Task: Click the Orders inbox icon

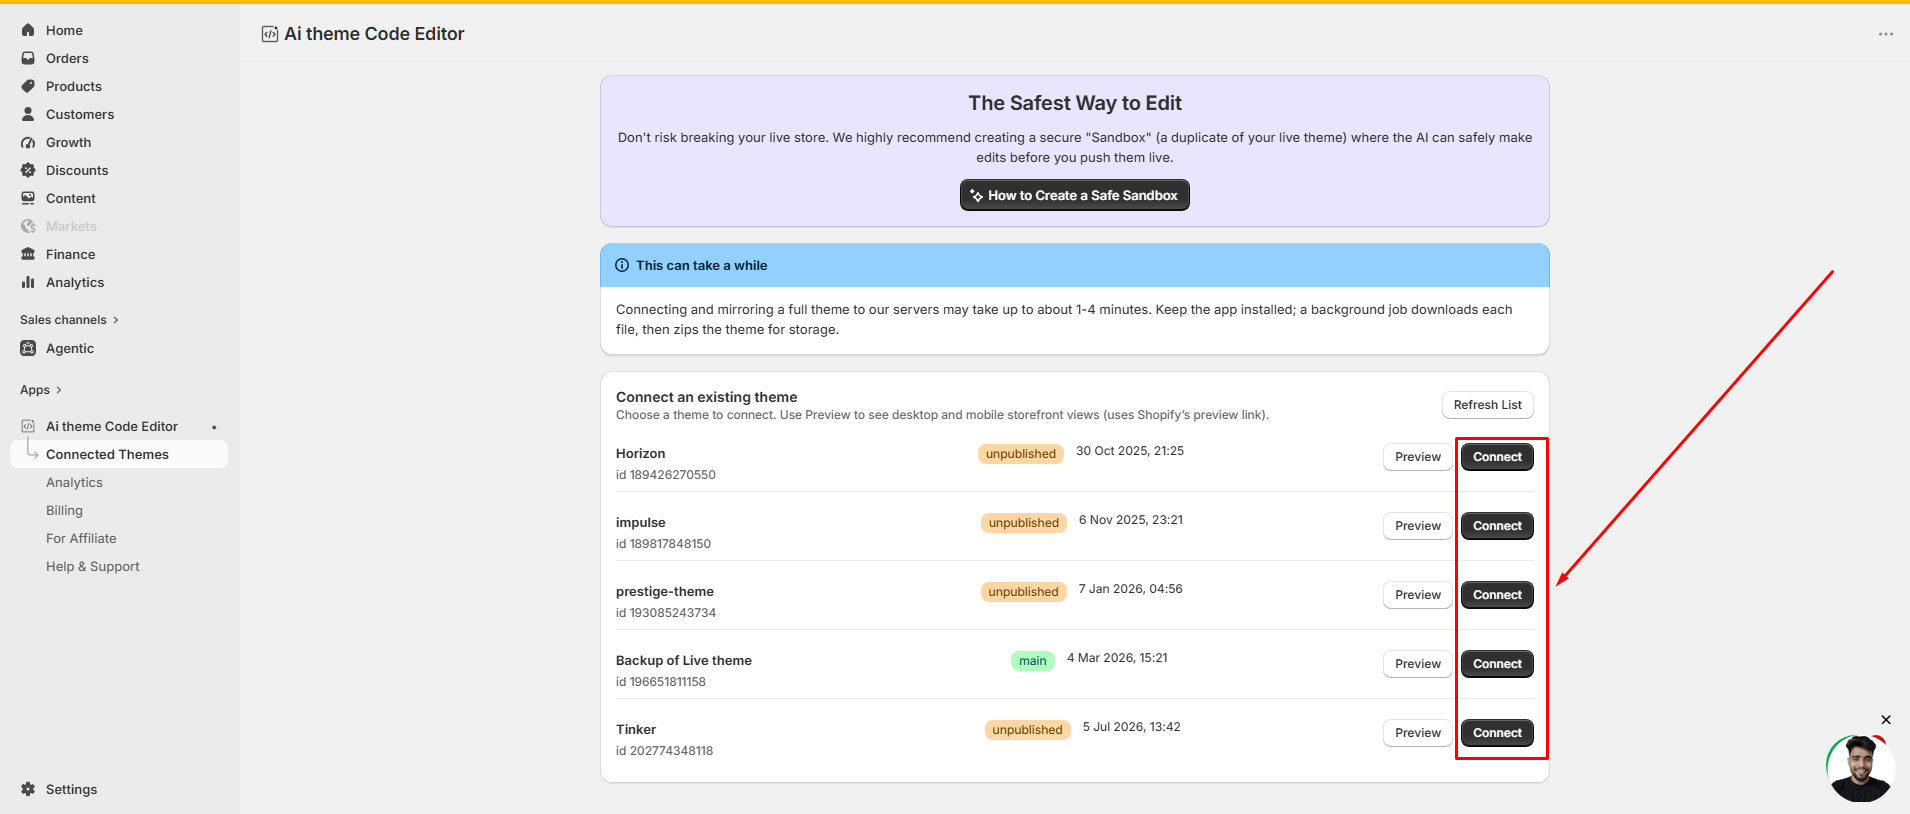Action: (x=28, y=58)
